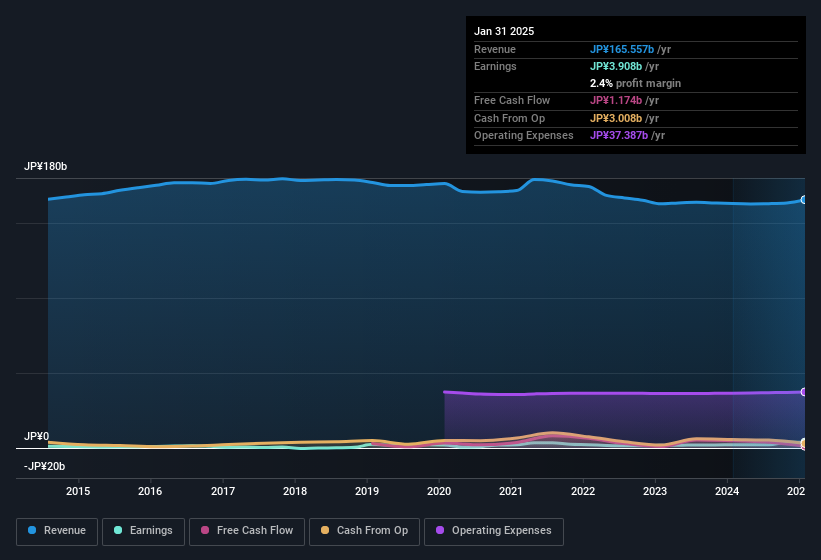Click the Cash From Op end-point marker
The height and width of the screenshot is (560, 821).
click(804, 443)
